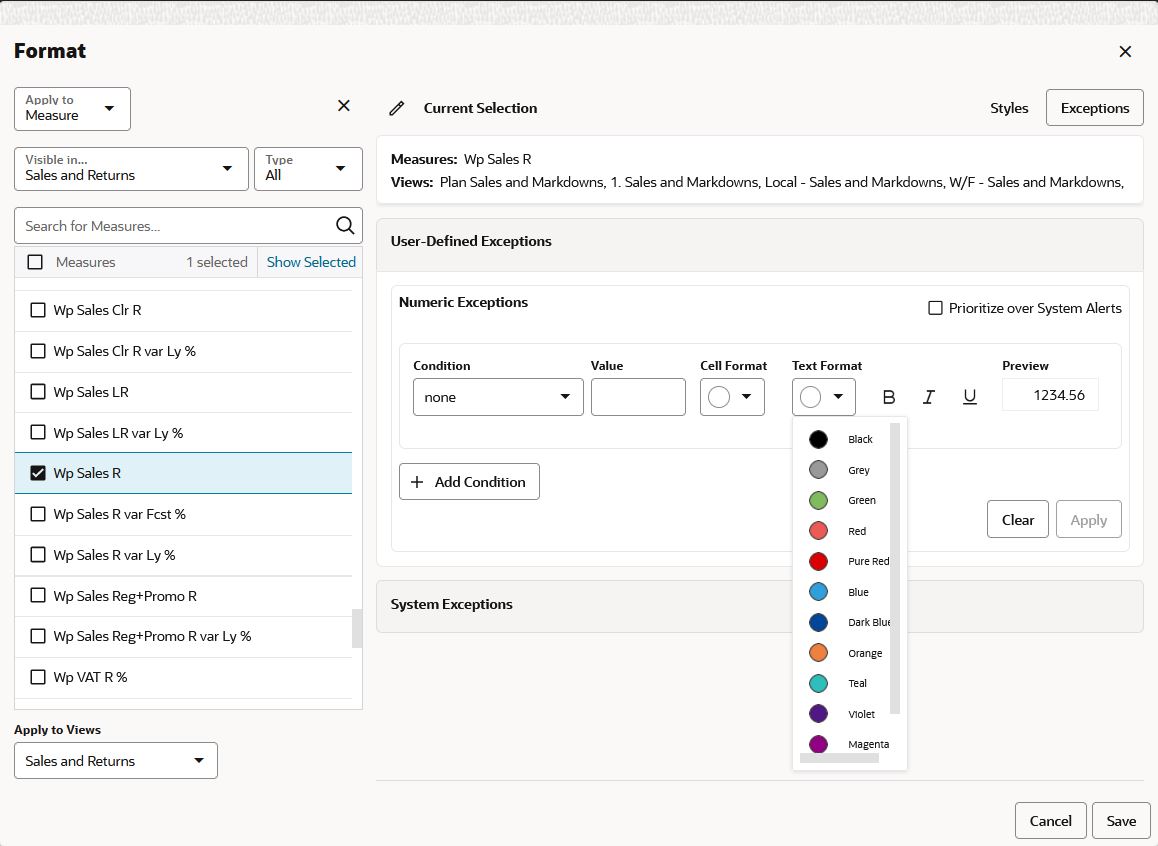The width and height of the screenshot is (1158, 846).
Task: Click the Save button
Action: click(1120, 821)
